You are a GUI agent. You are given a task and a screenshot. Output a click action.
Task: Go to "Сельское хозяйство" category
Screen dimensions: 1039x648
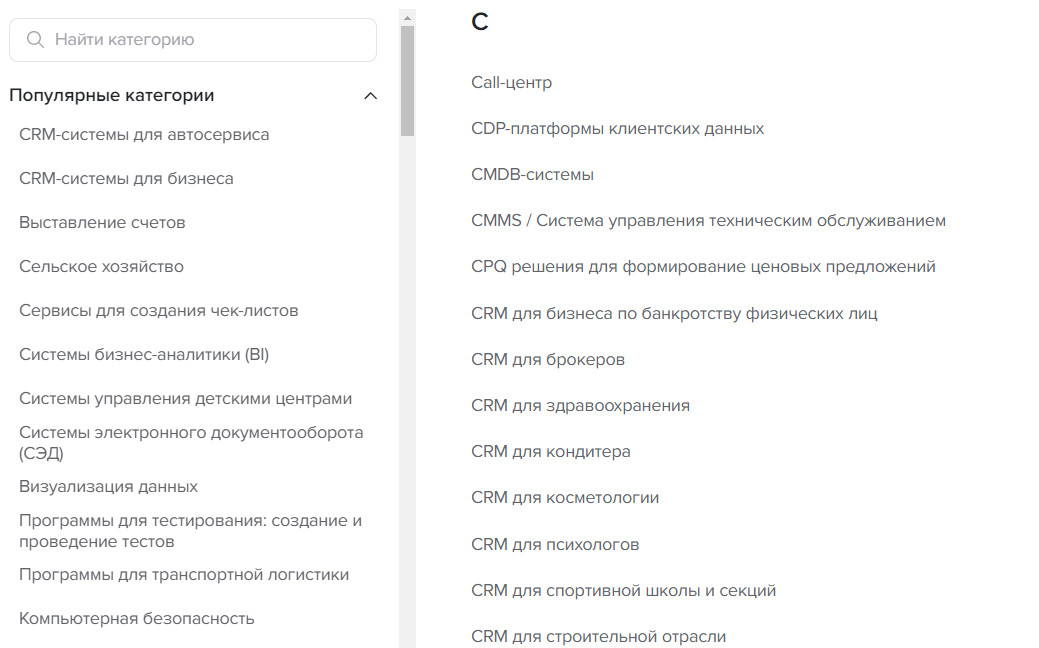point(101,266)
